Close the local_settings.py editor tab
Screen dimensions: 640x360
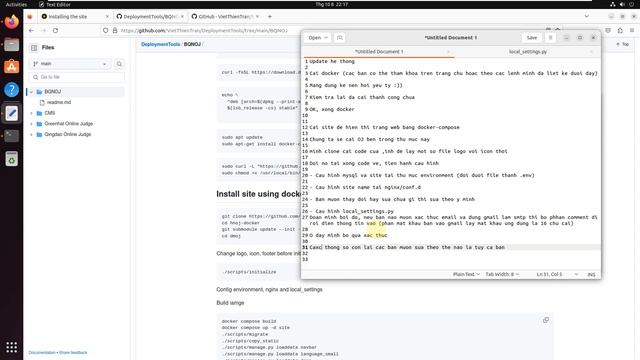591,52
